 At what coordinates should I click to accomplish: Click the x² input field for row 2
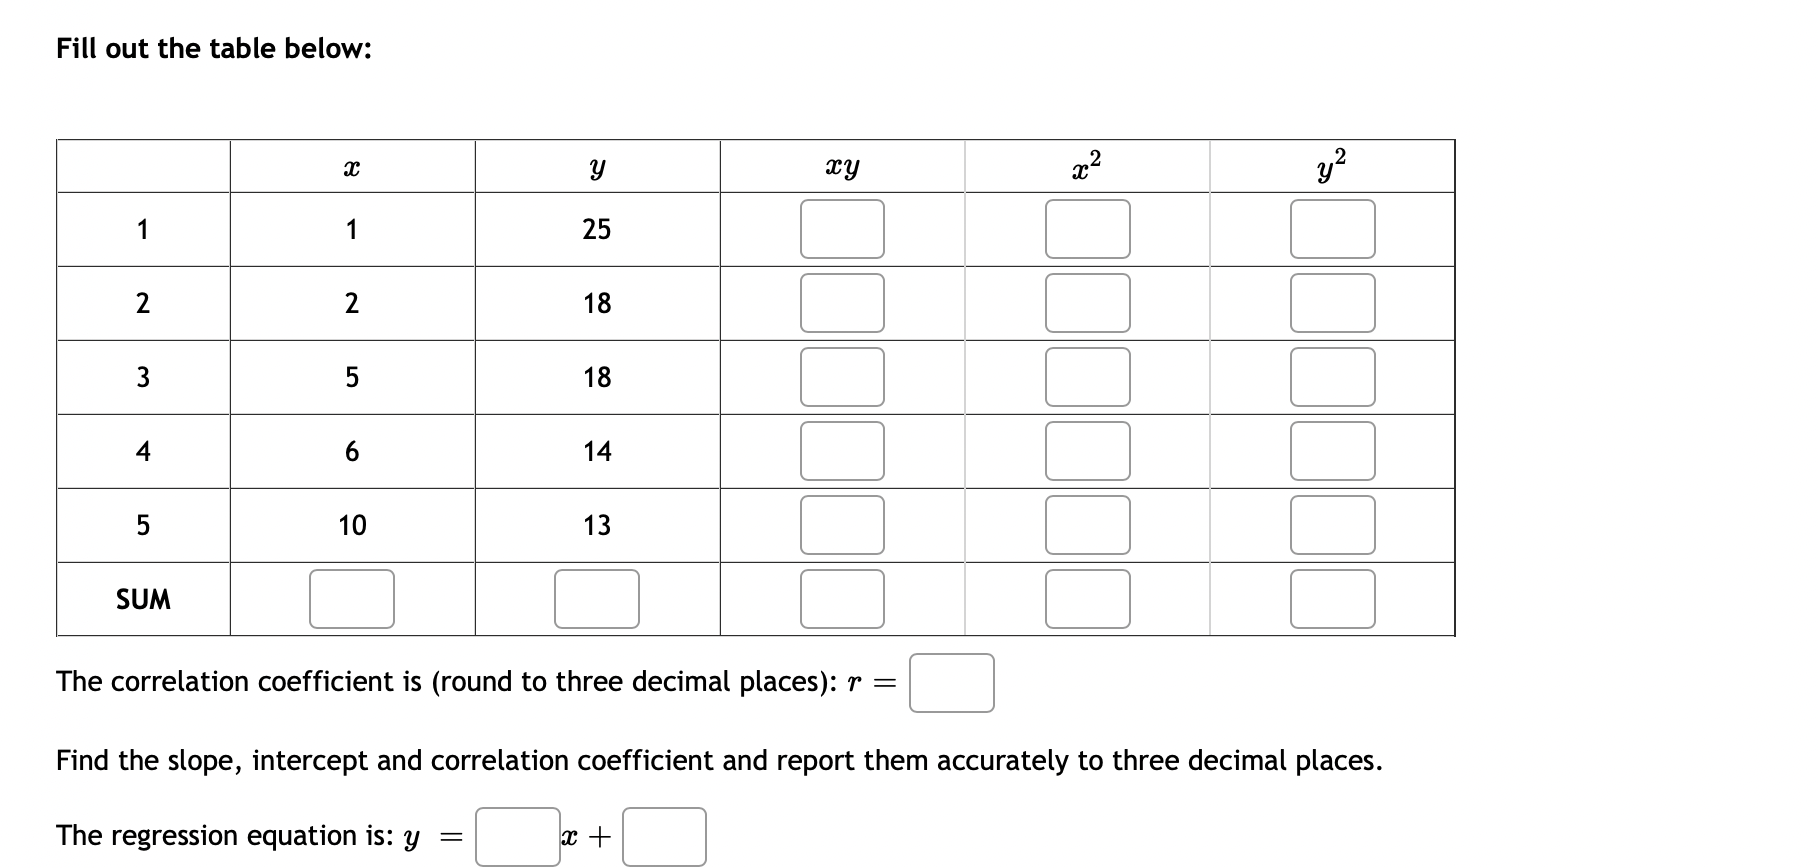(1087, 303)
